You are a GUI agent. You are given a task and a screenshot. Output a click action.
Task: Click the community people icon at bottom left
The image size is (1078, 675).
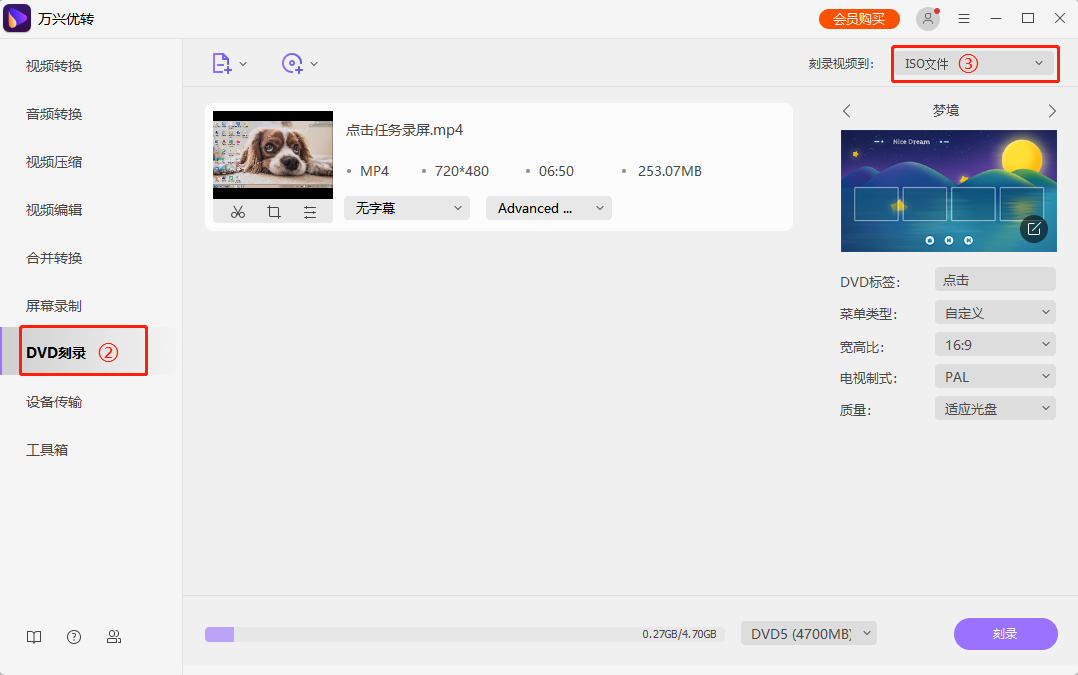pyautogui.click(x=114, y=636)
